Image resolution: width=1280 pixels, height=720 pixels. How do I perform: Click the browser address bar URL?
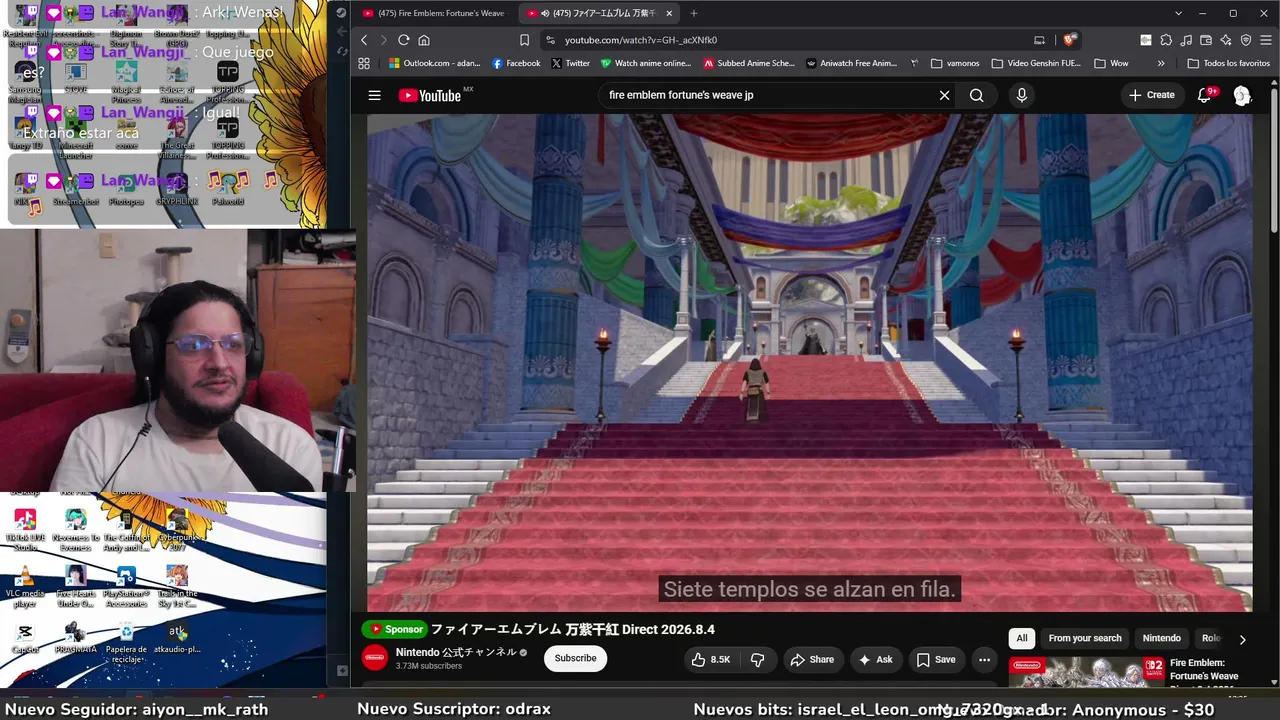point(641,40)
